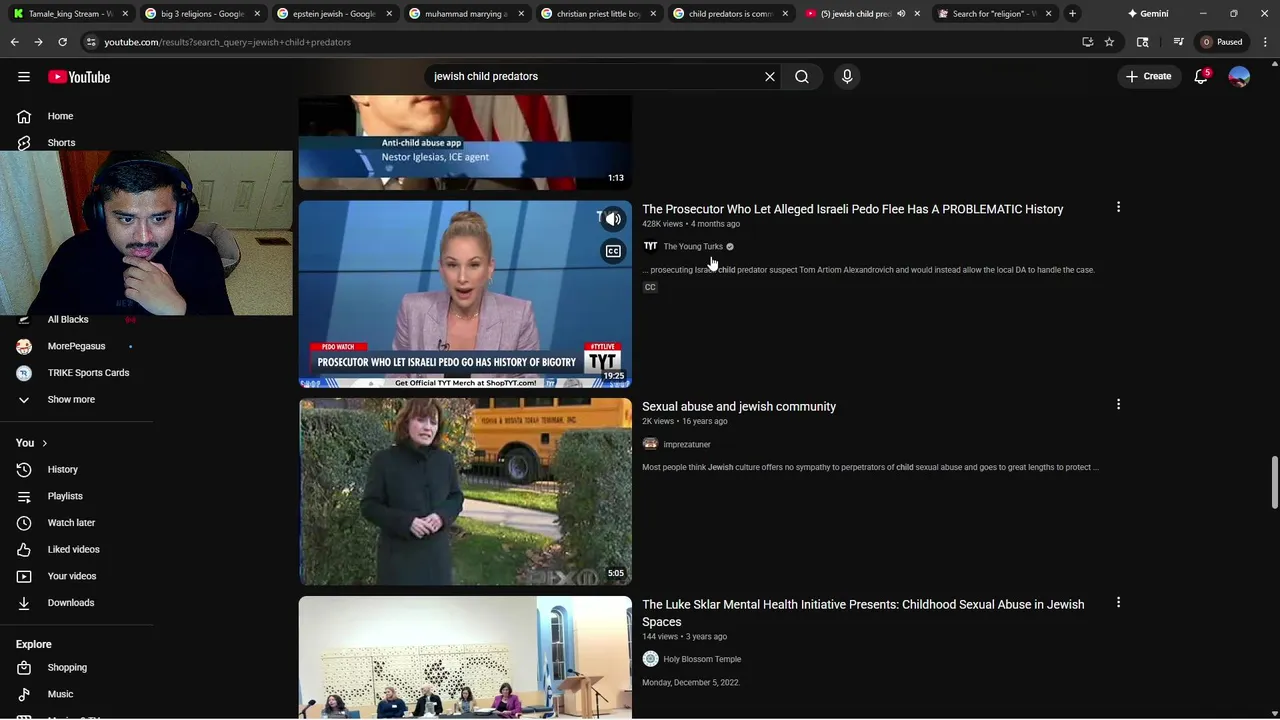Screen dimensions: 1280x720
Task: Click the magnifier search button
Action: 802,76
